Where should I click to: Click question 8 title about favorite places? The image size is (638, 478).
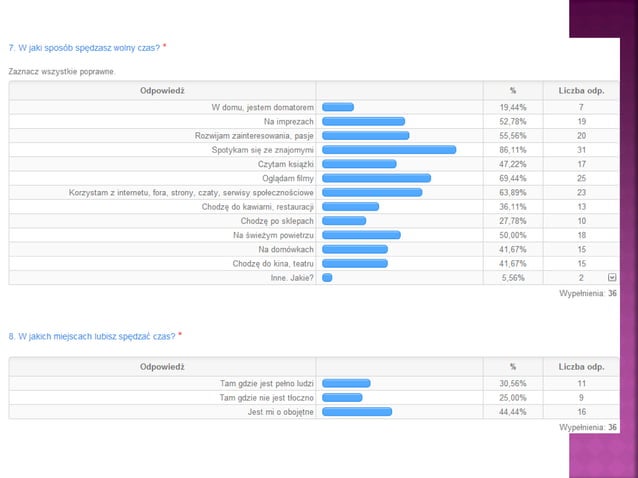coord(92,336)
